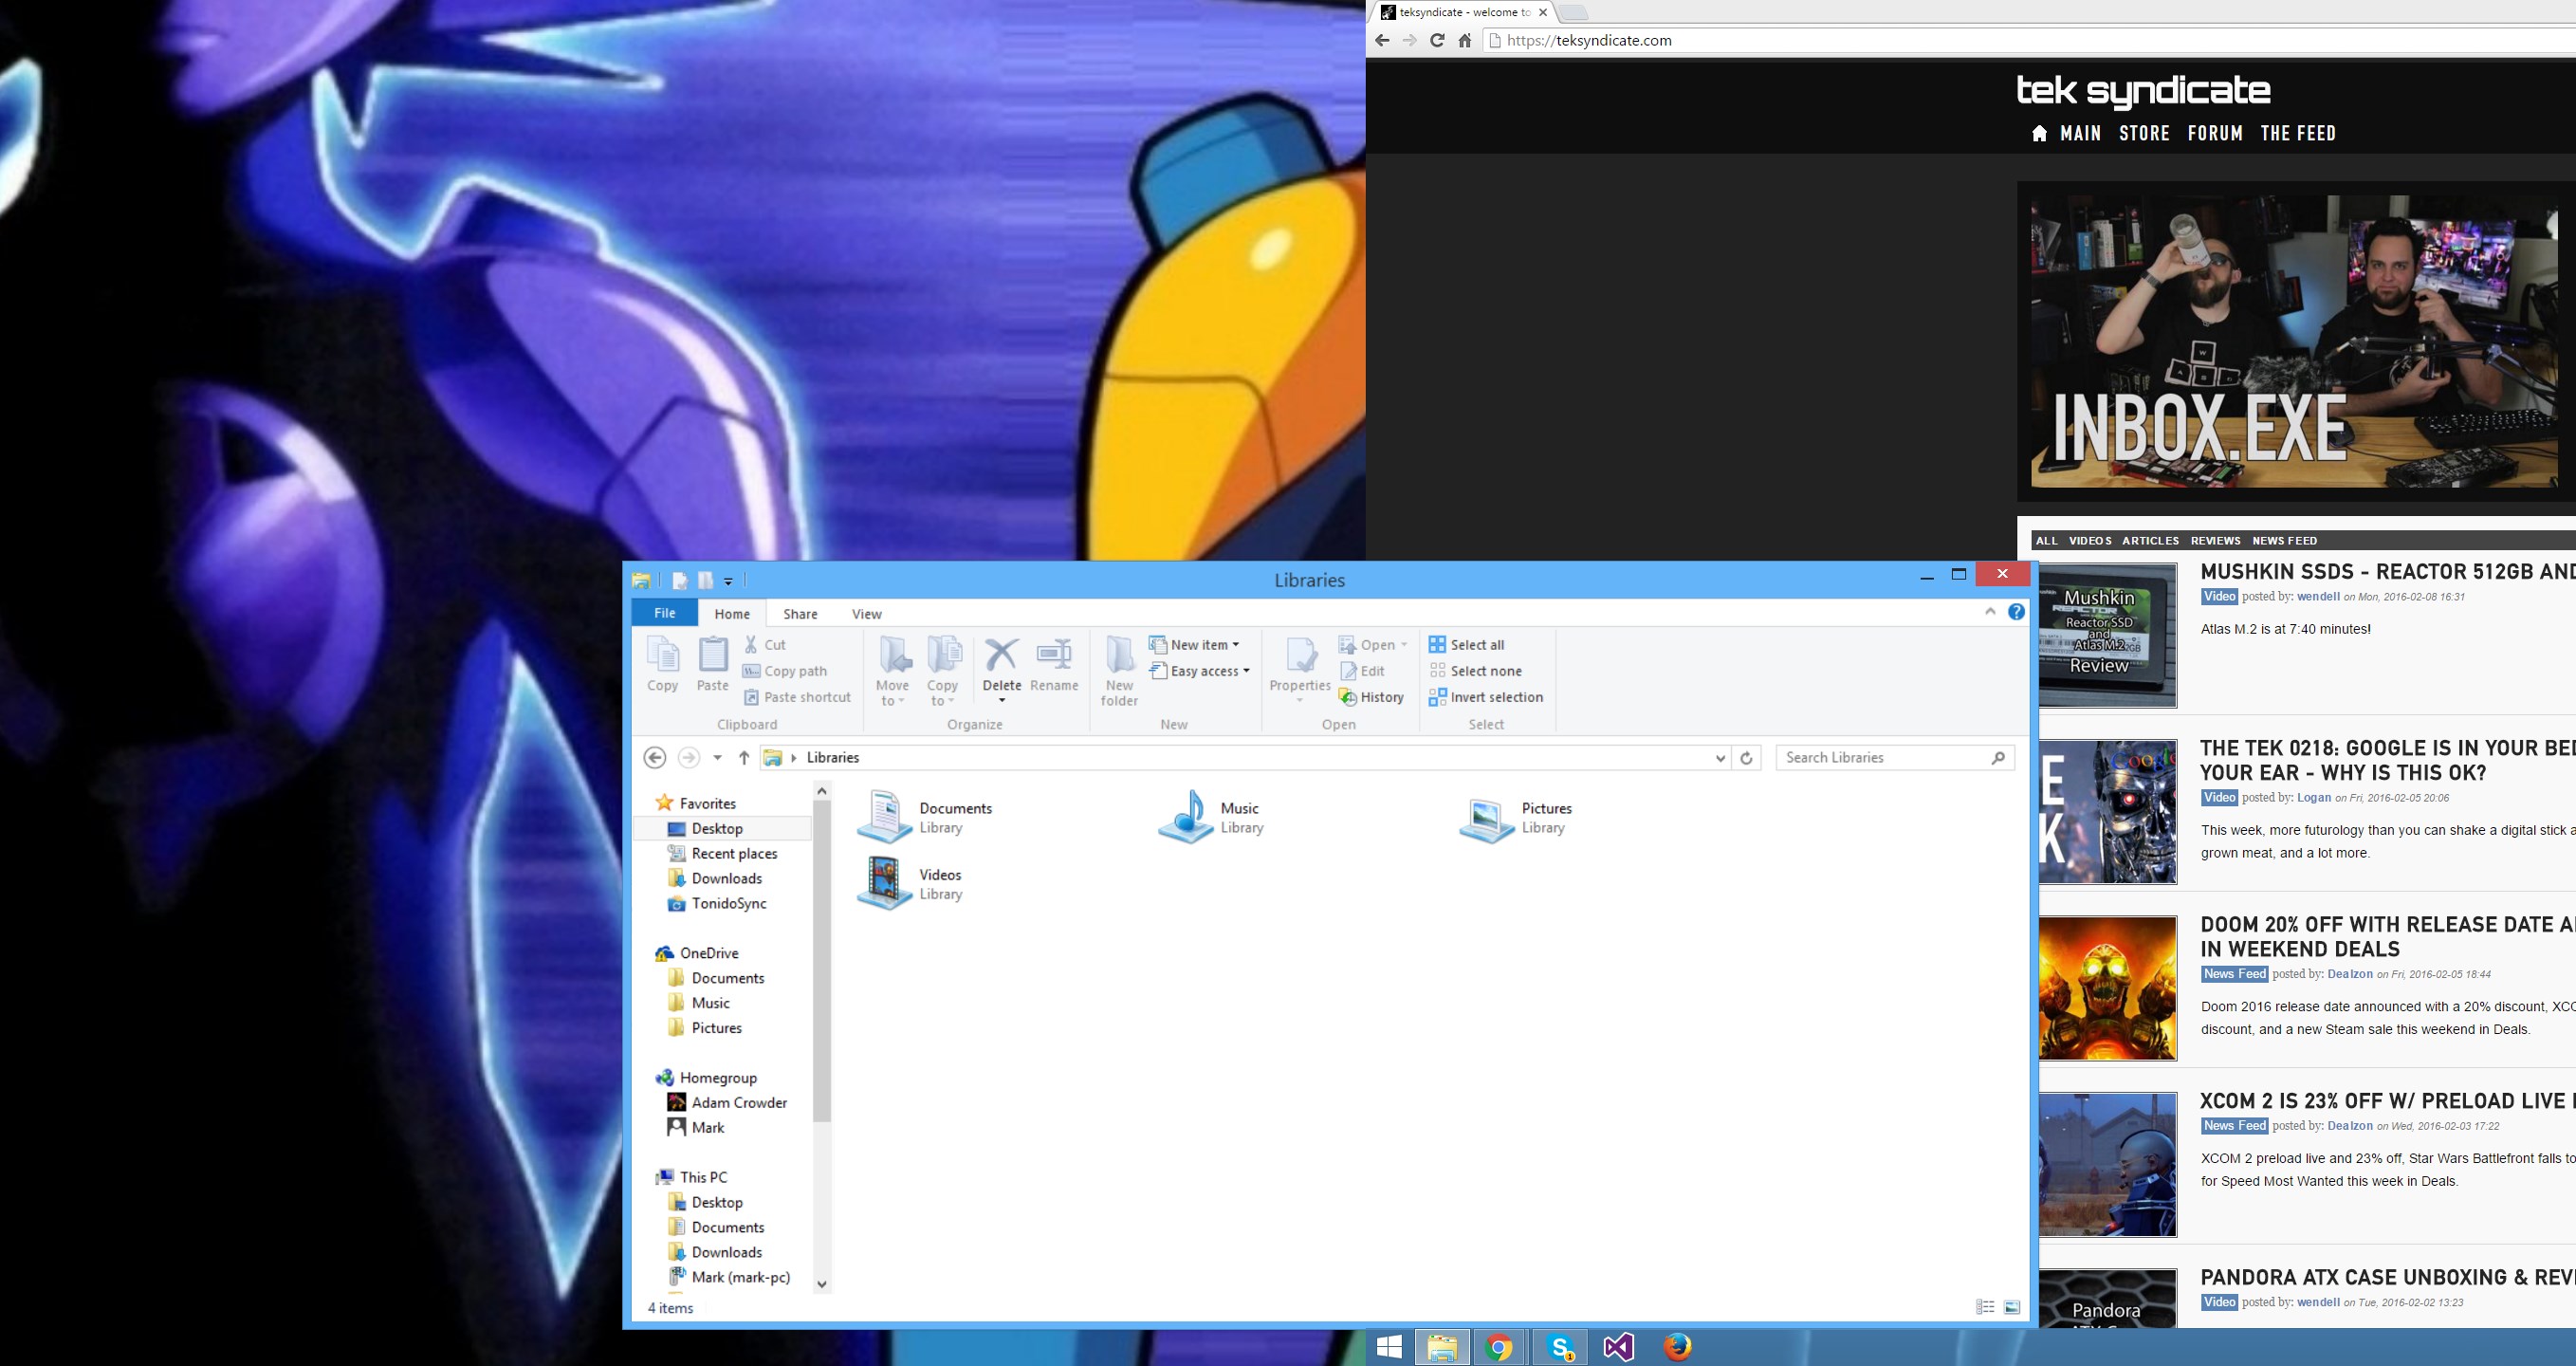Click Invert selection in the ribbon
This screenshot has height=1366, width=2576.
pos(1486,697)
